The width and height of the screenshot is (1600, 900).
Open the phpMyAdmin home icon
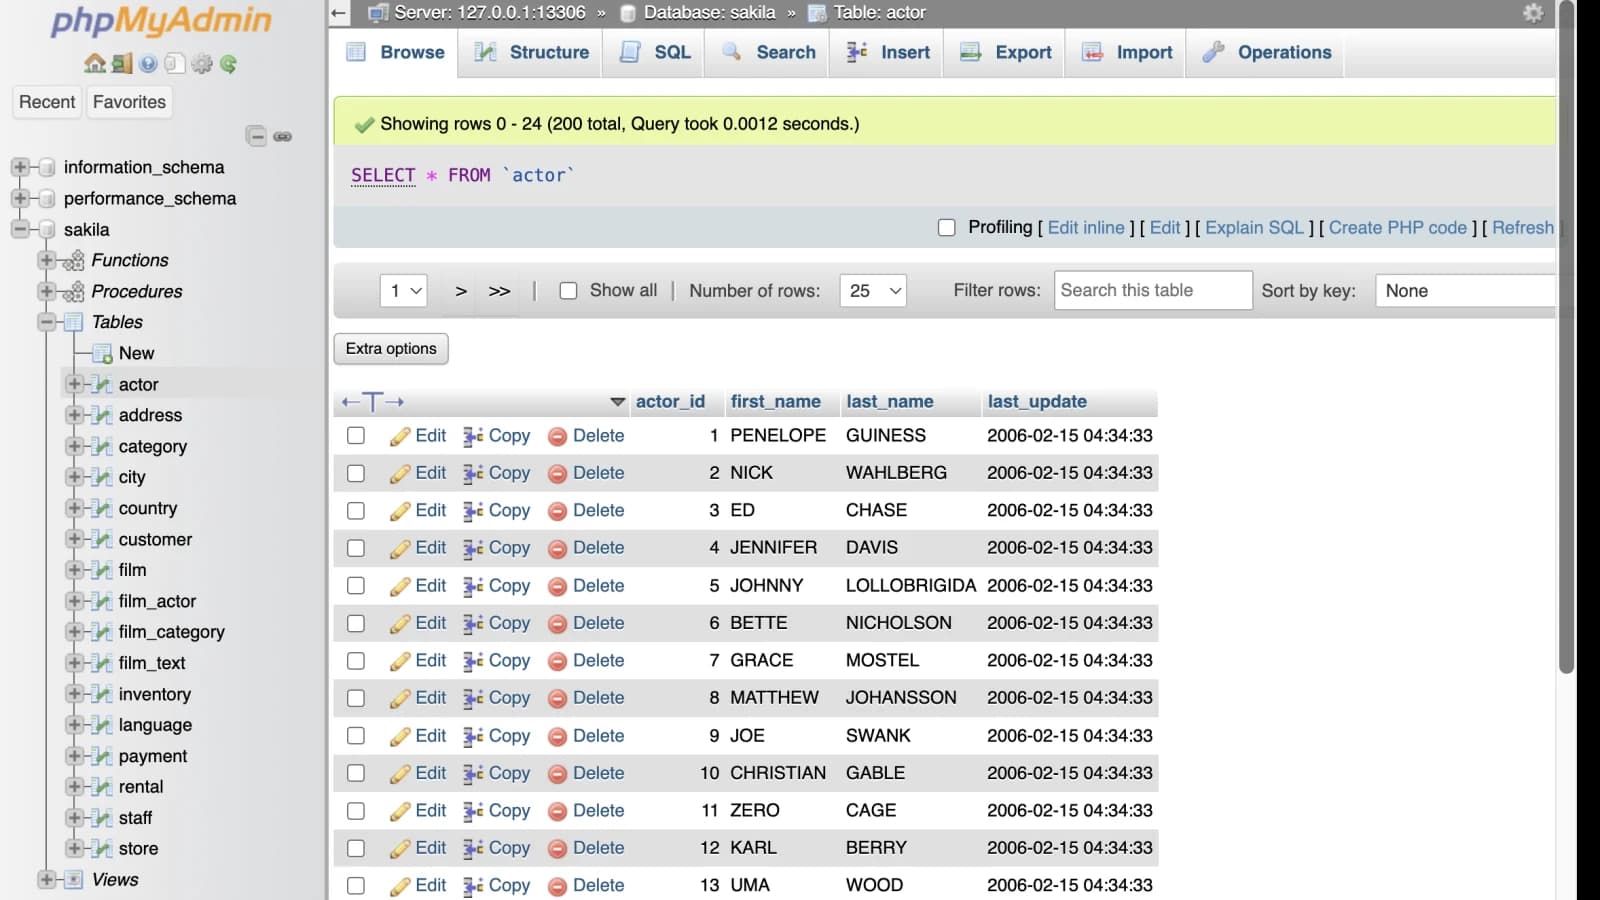tap(95, 64)
